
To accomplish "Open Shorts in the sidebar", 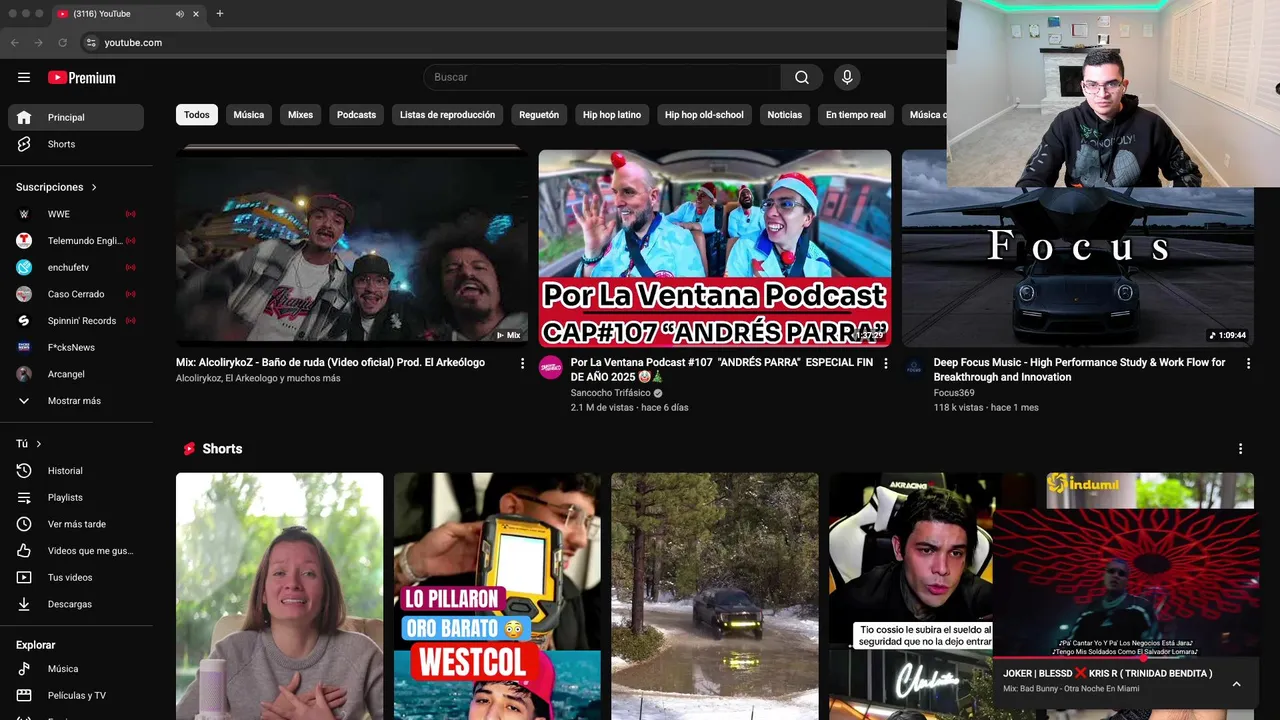I will pos(76,144).
